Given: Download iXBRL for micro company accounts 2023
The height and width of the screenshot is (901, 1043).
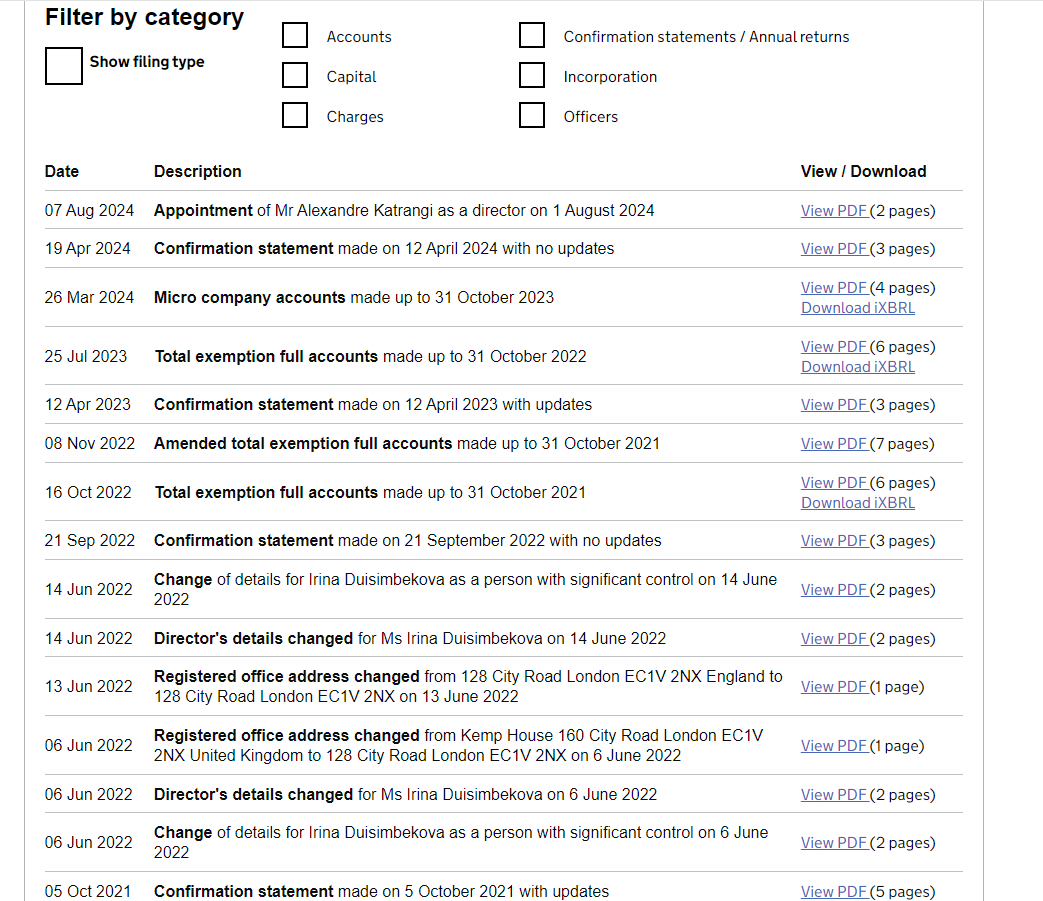Looking at the screenshot, I should (x=857, y=308).
